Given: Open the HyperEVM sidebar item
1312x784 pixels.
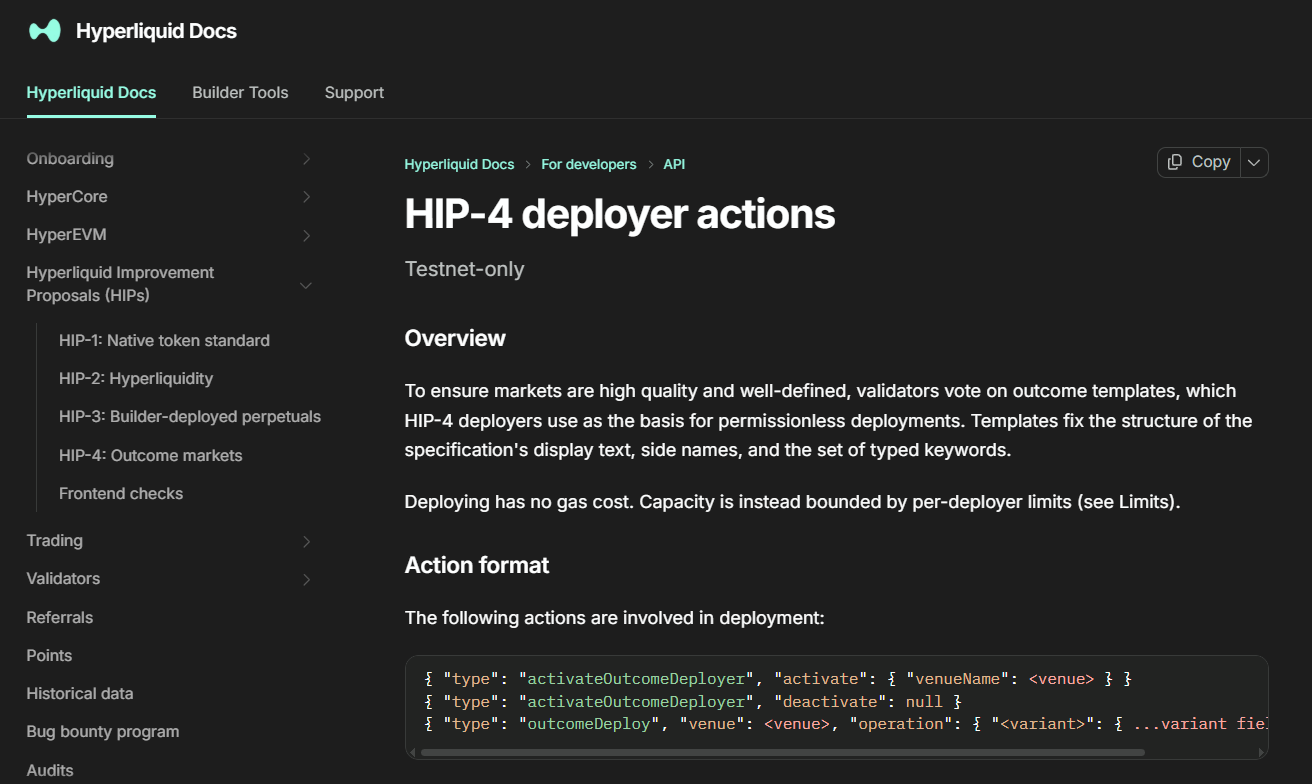Looking at the screenshot, I should coord(66,235).
